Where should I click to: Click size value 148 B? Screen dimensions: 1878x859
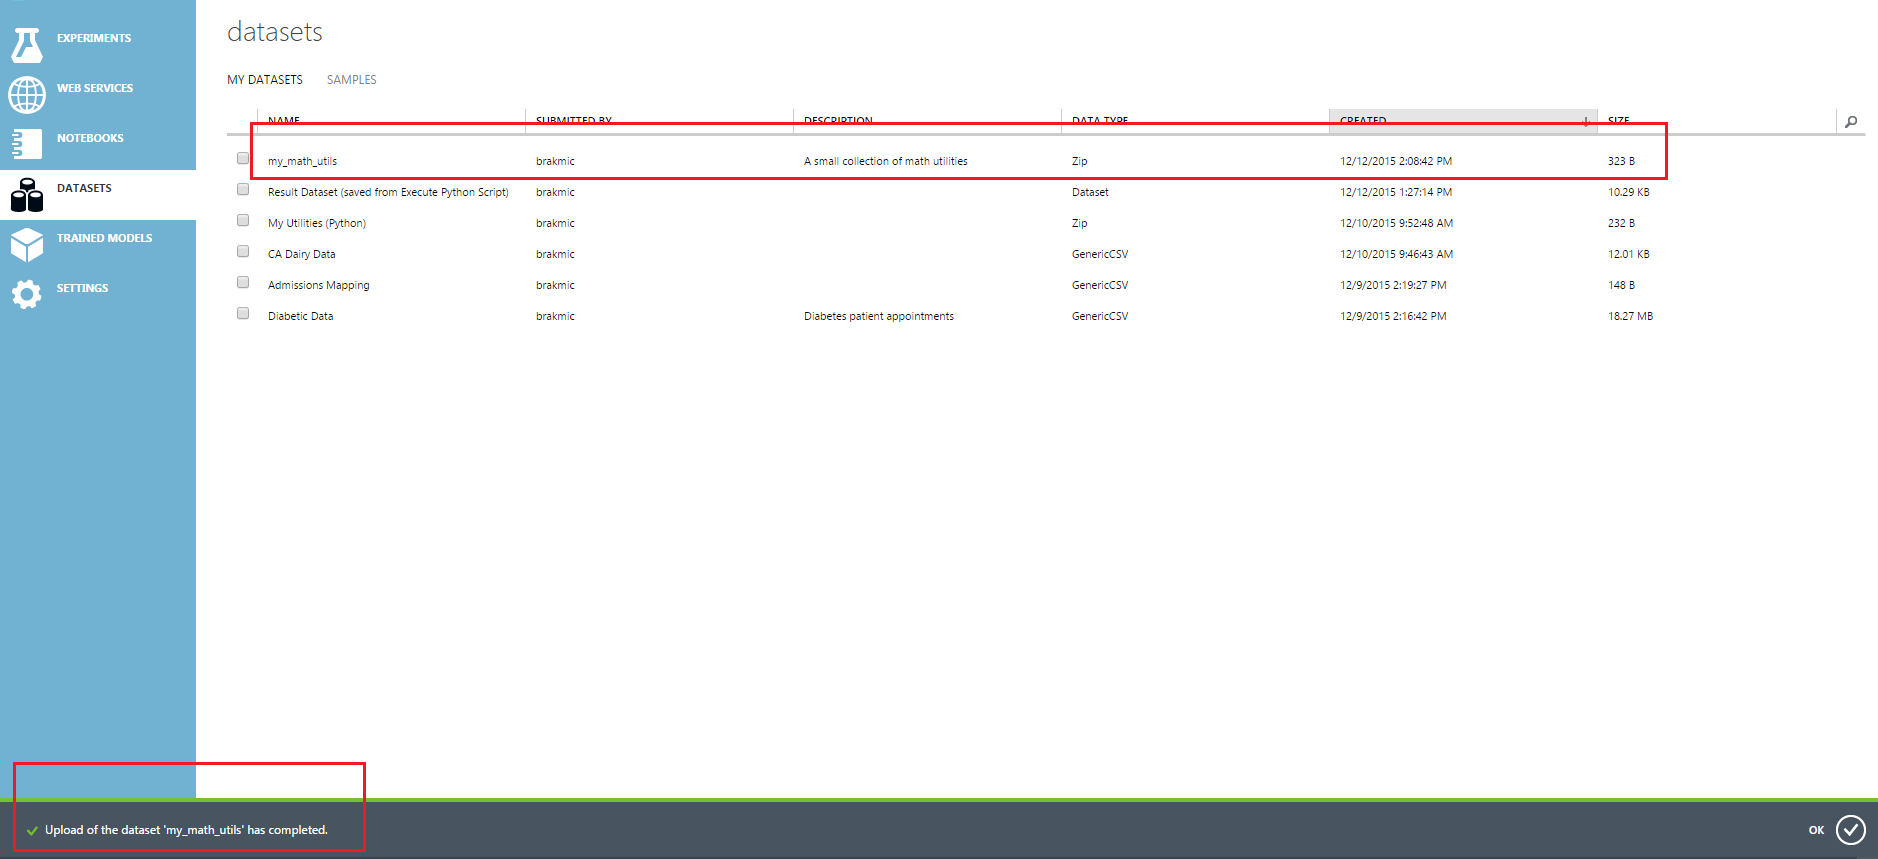tap(1621, 285)
